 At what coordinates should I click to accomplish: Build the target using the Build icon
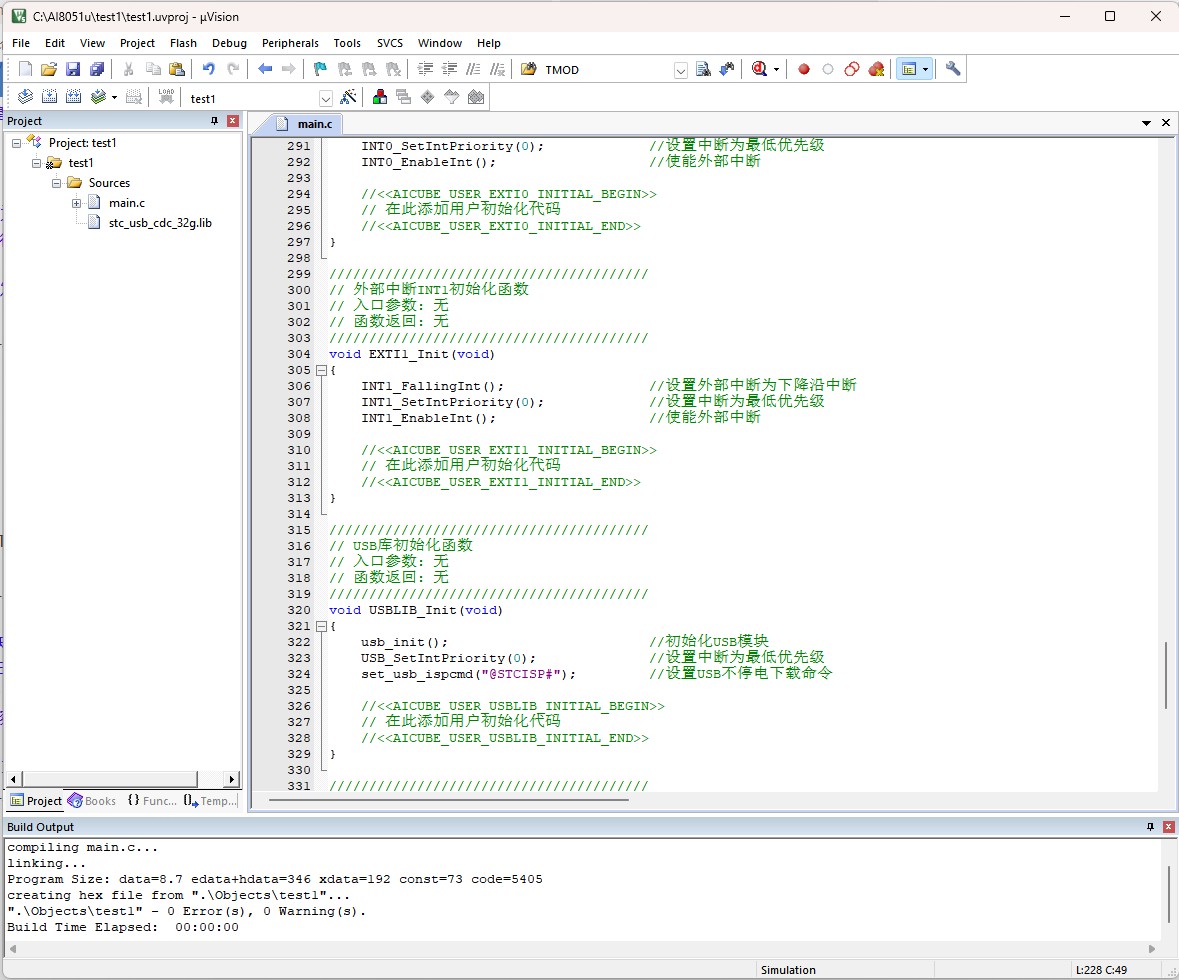pyautogui.click(x=50, y=97)
